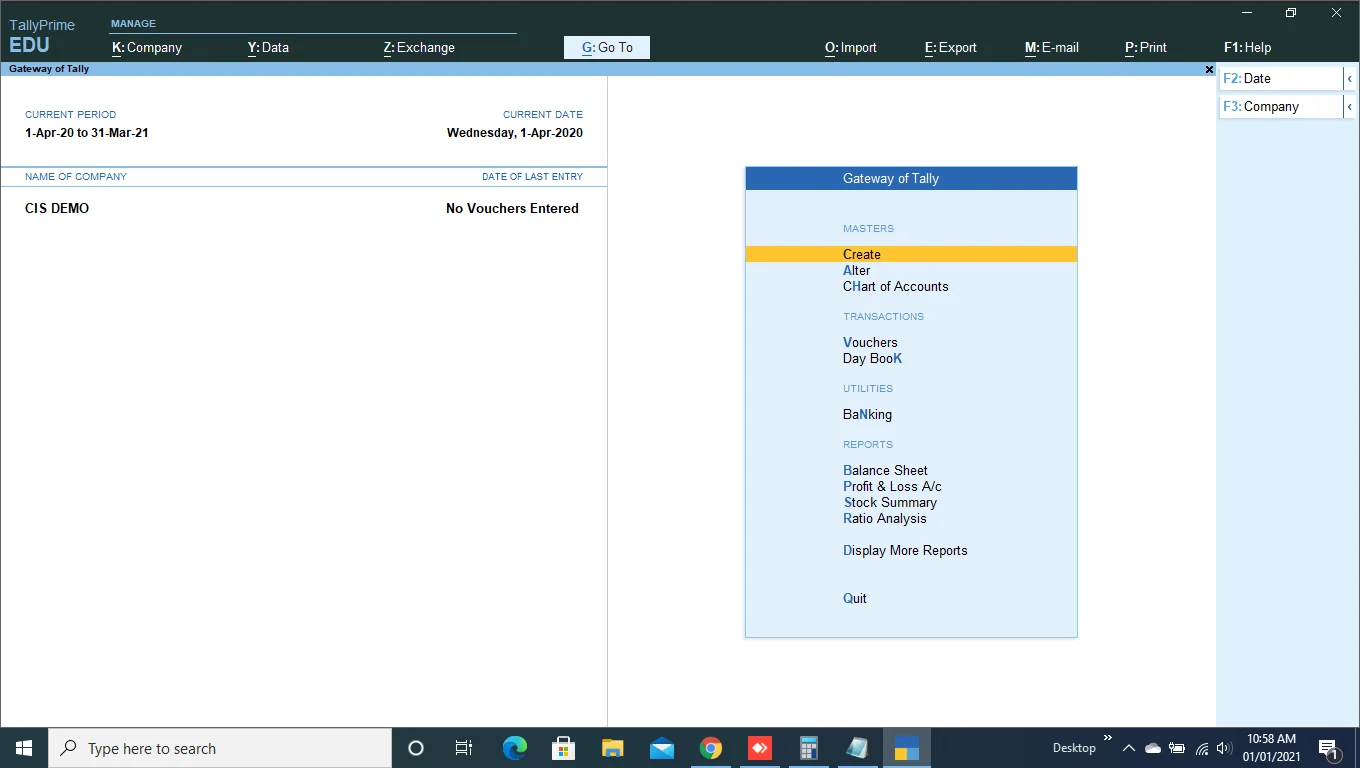Open Mail app from taskbar

tap(661, 748)
